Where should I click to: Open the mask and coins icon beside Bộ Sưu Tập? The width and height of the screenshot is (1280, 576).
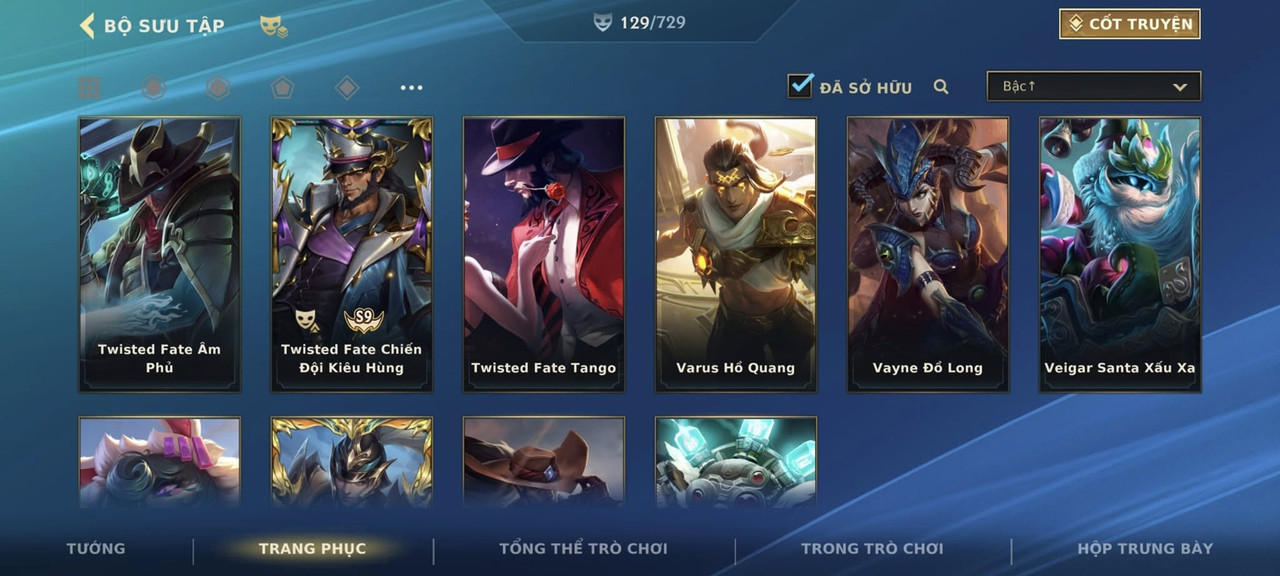tap(274, 26)
